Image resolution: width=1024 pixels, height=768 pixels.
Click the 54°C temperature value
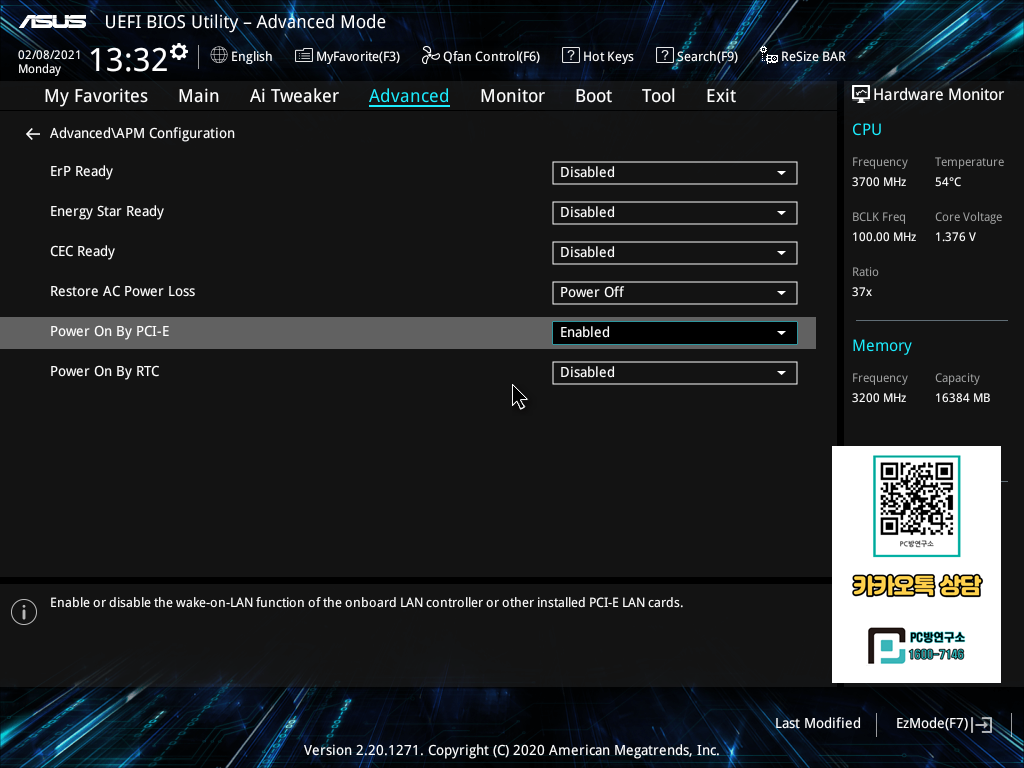pos(948,182)
